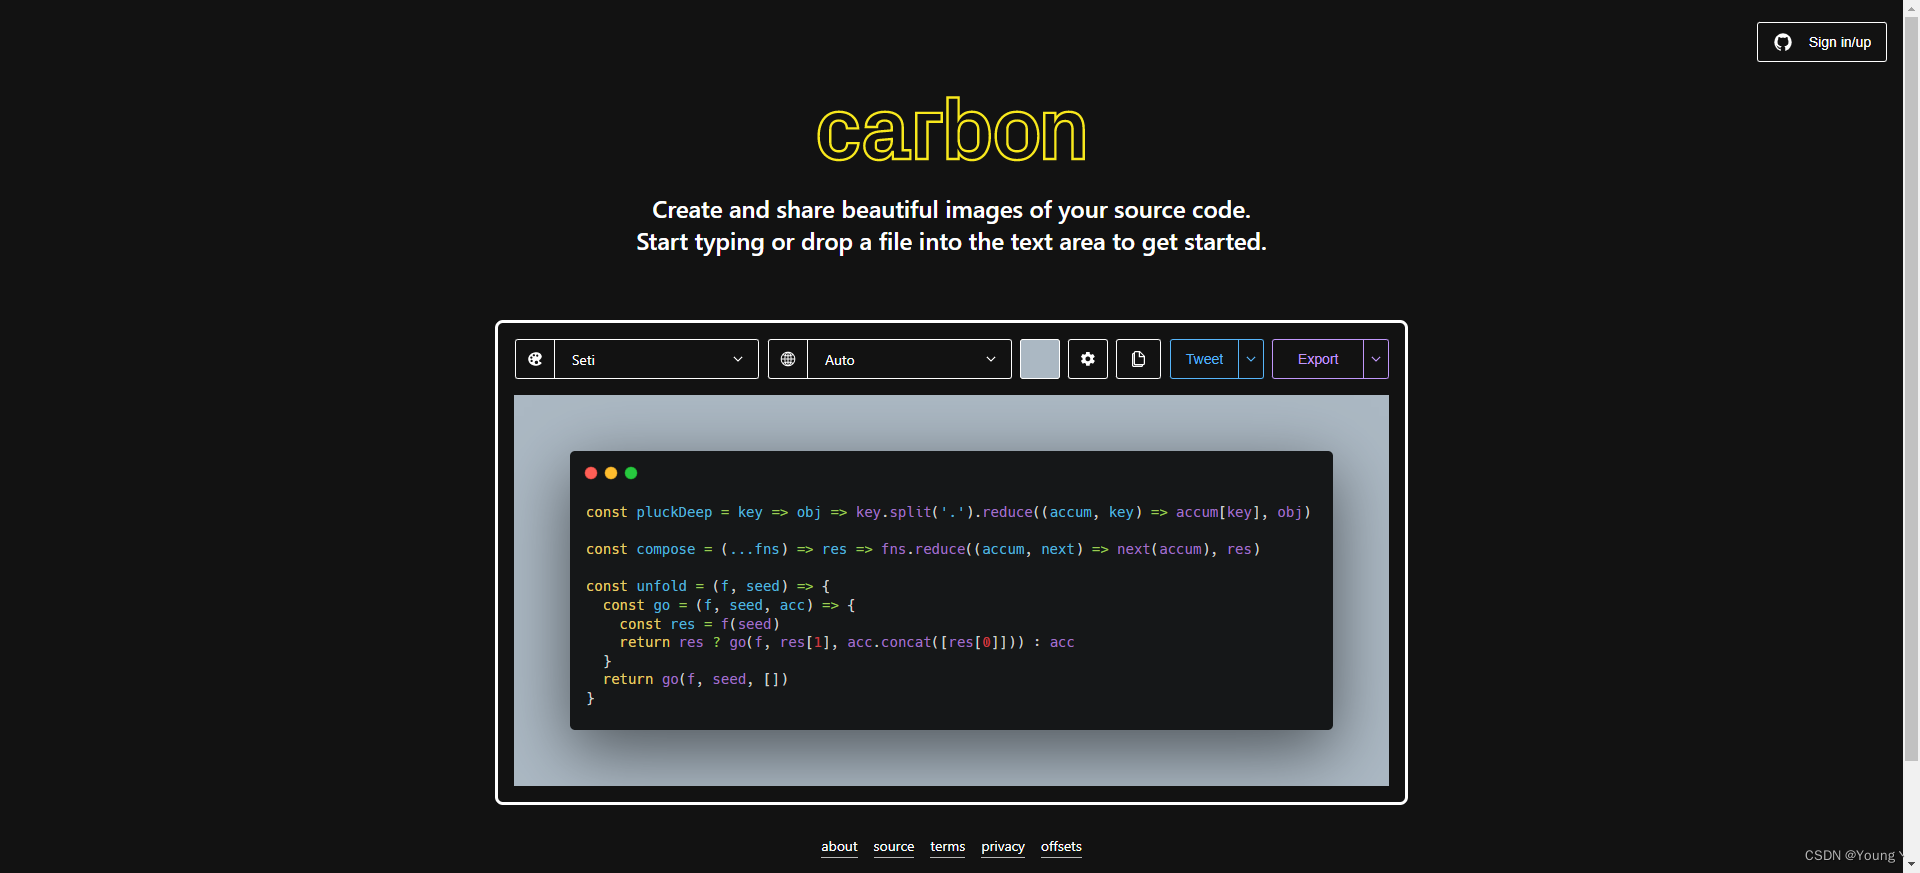Click the 'return go(f, seed, [])' line
Image resolution: width=1920 pixels, height=873 pixels.
(695, 679)
